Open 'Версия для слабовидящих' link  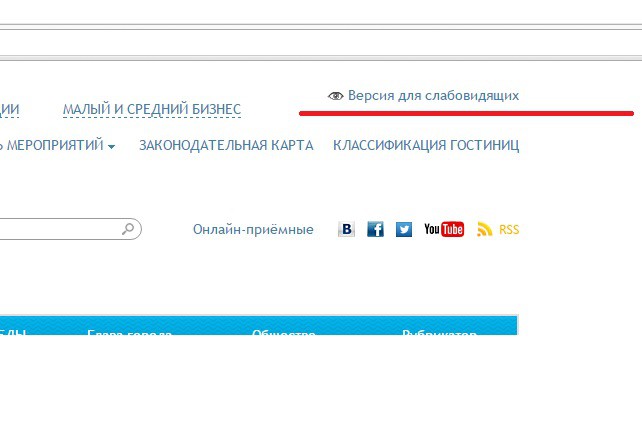point(433,96)
